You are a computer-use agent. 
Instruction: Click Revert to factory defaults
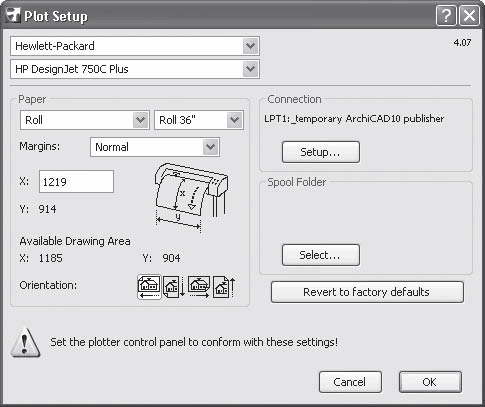[367, 292]
